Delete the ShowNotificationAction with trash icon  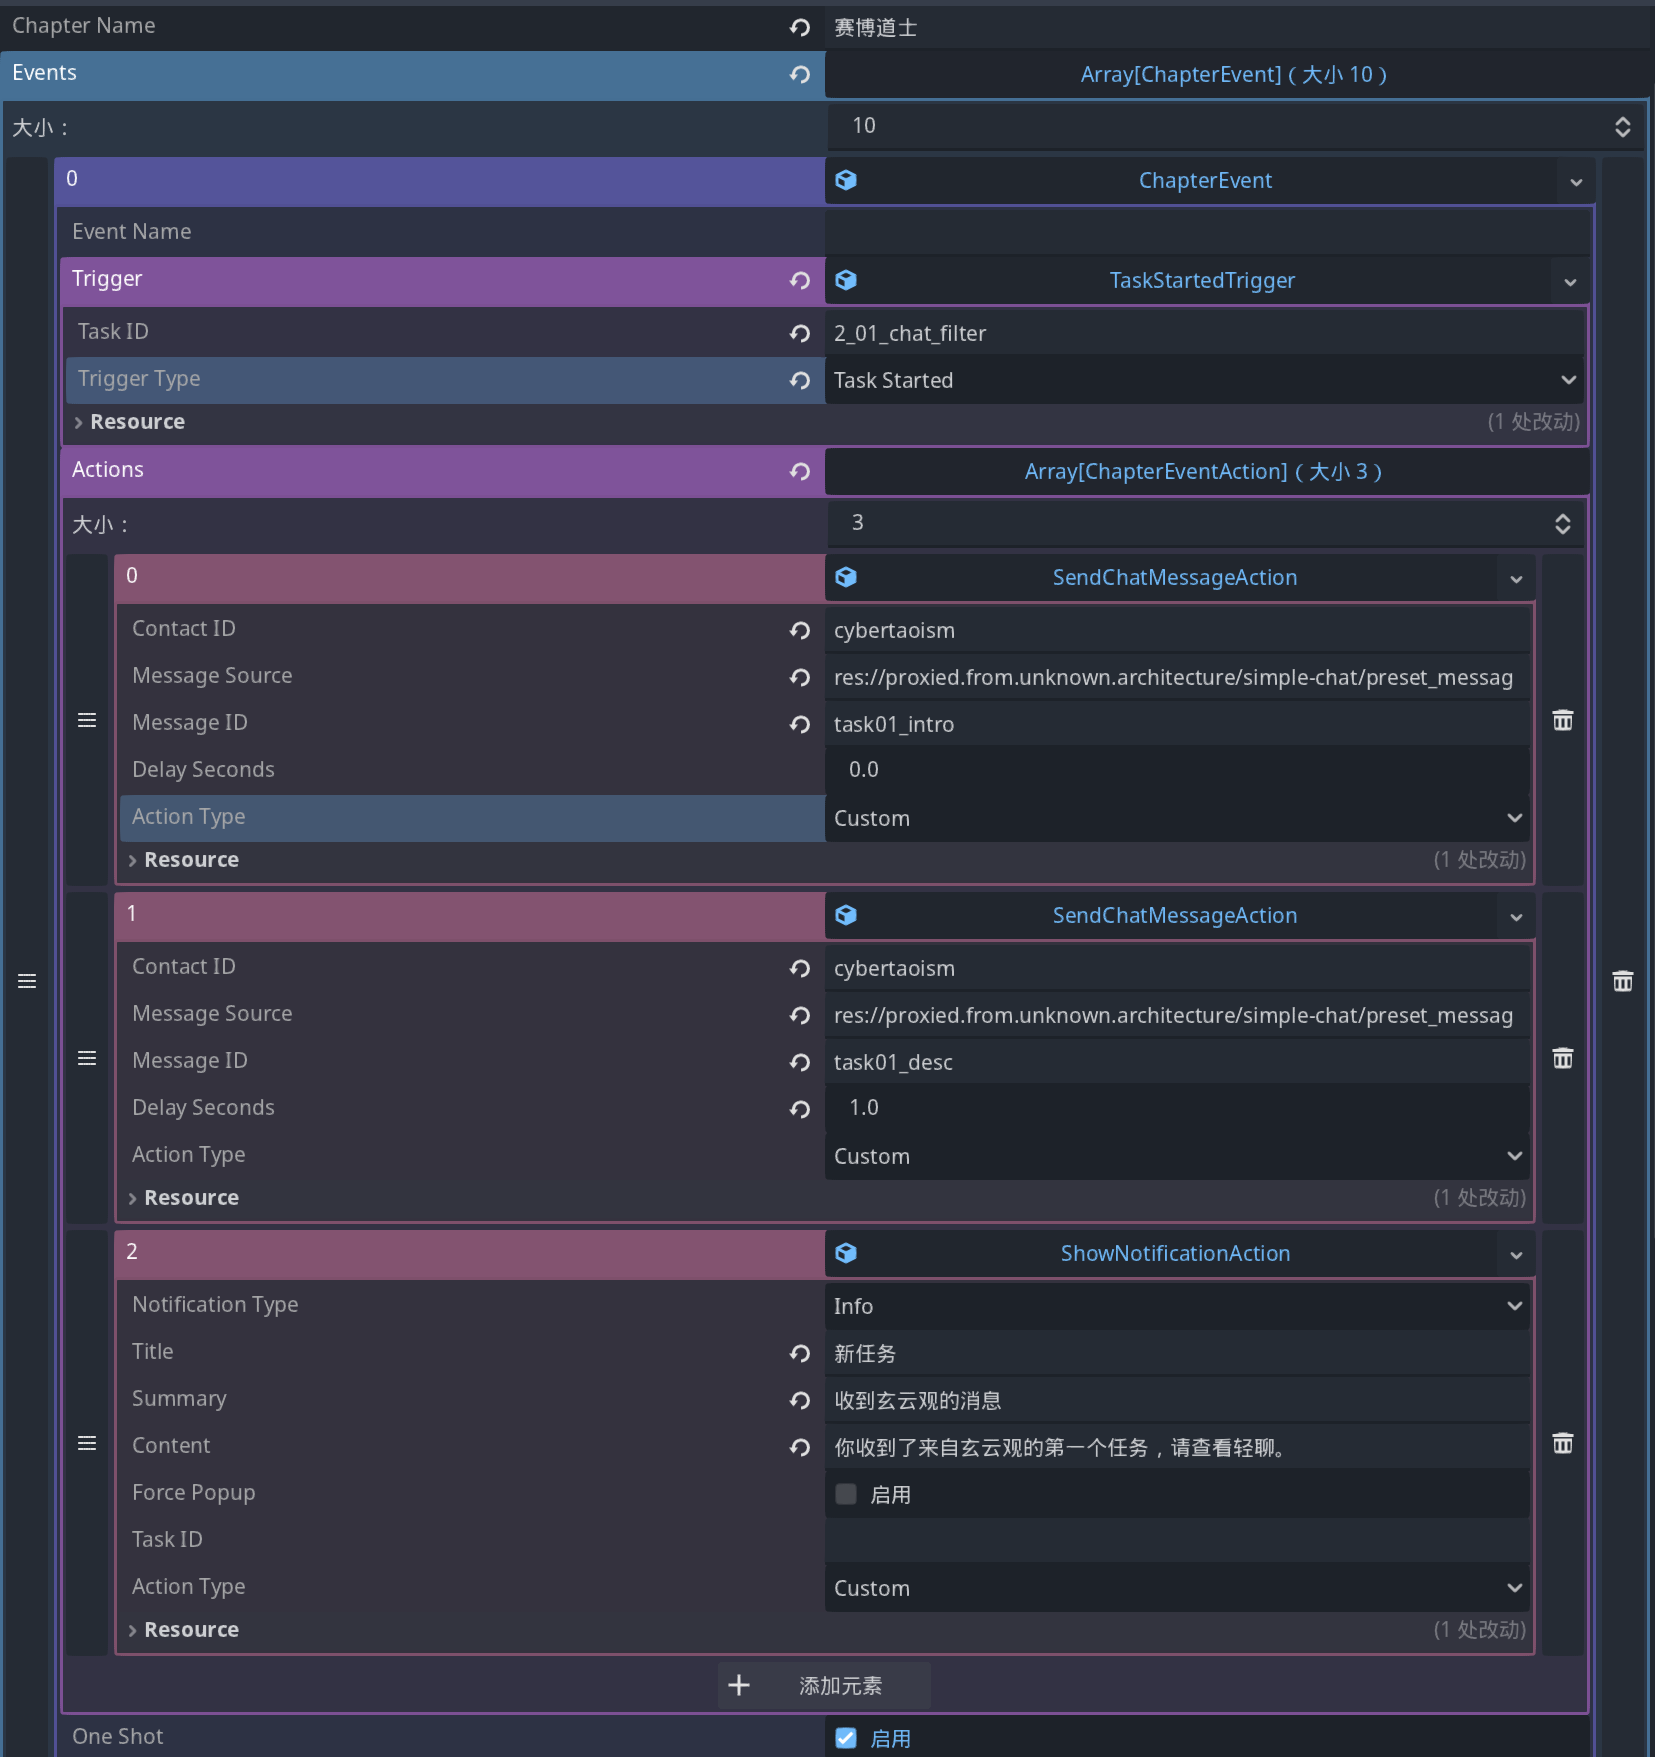(x=1561, y=1443)
